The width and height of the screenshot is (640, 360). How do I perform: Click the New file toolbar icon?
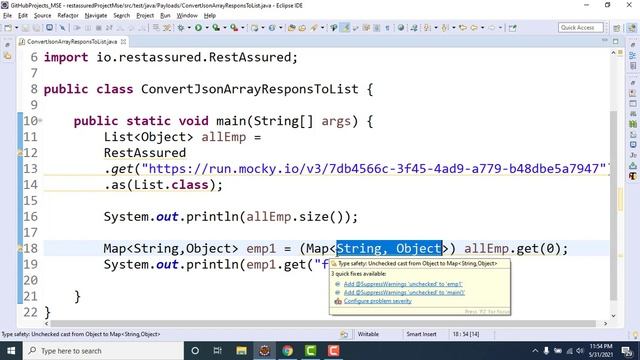point(8,28)
